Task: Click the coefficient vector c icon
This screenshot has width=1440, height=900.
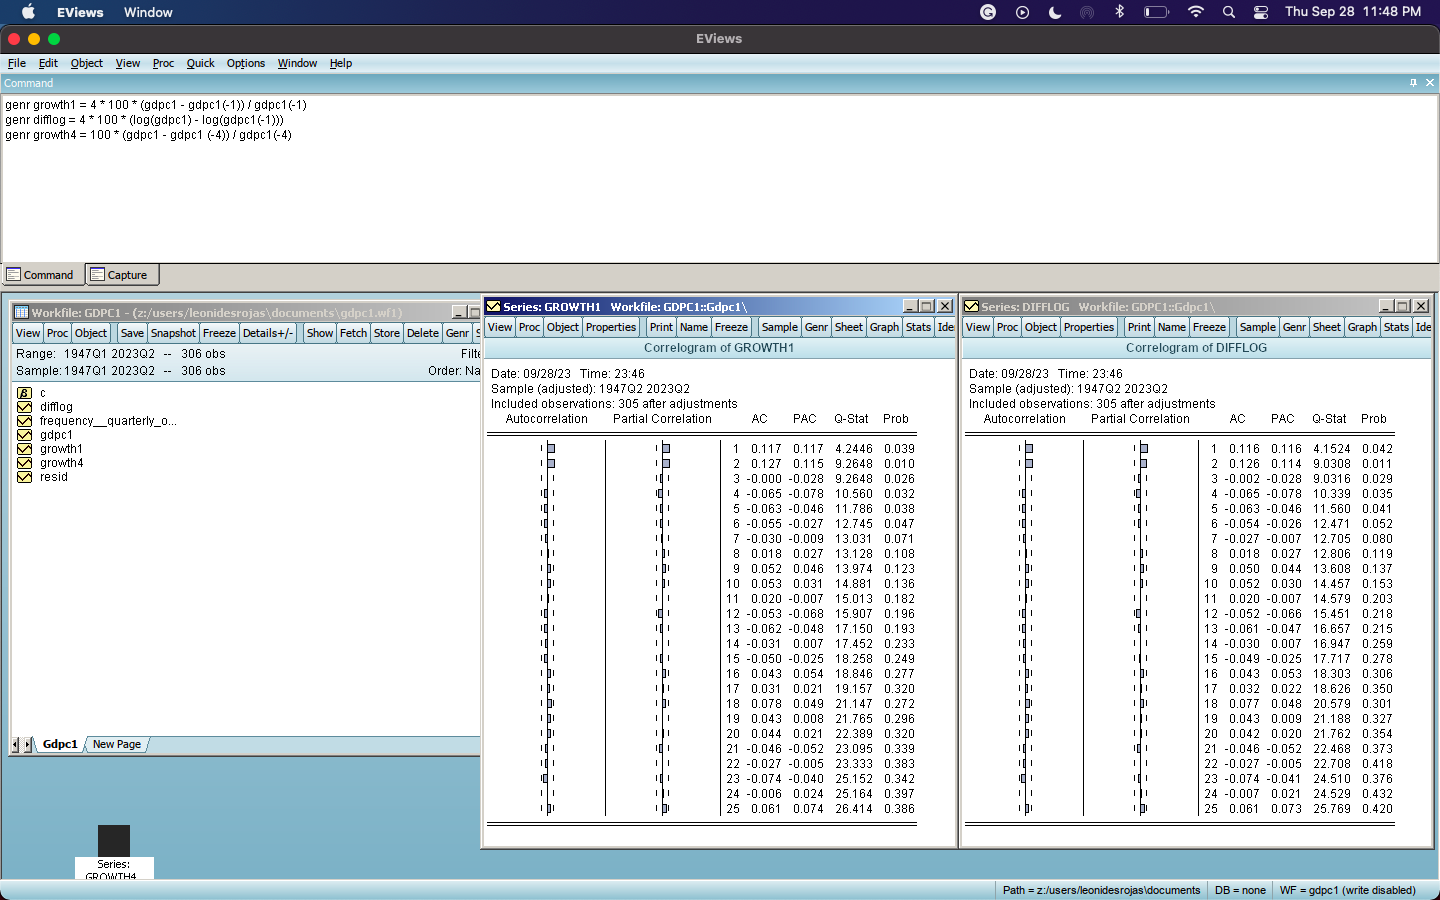Action: (24, 393)
